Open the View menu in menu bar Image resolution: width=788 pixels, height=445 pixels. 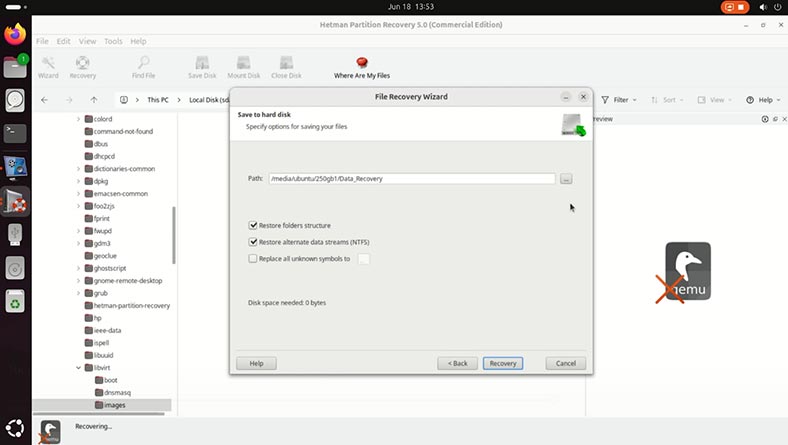coord(87,41)
